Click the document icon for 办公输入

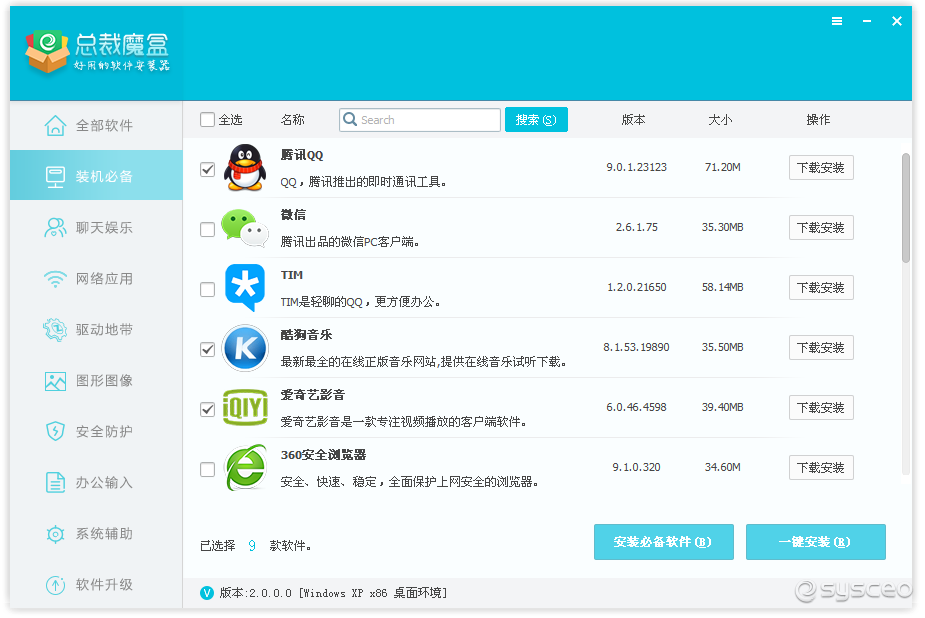tap(55, 482)
